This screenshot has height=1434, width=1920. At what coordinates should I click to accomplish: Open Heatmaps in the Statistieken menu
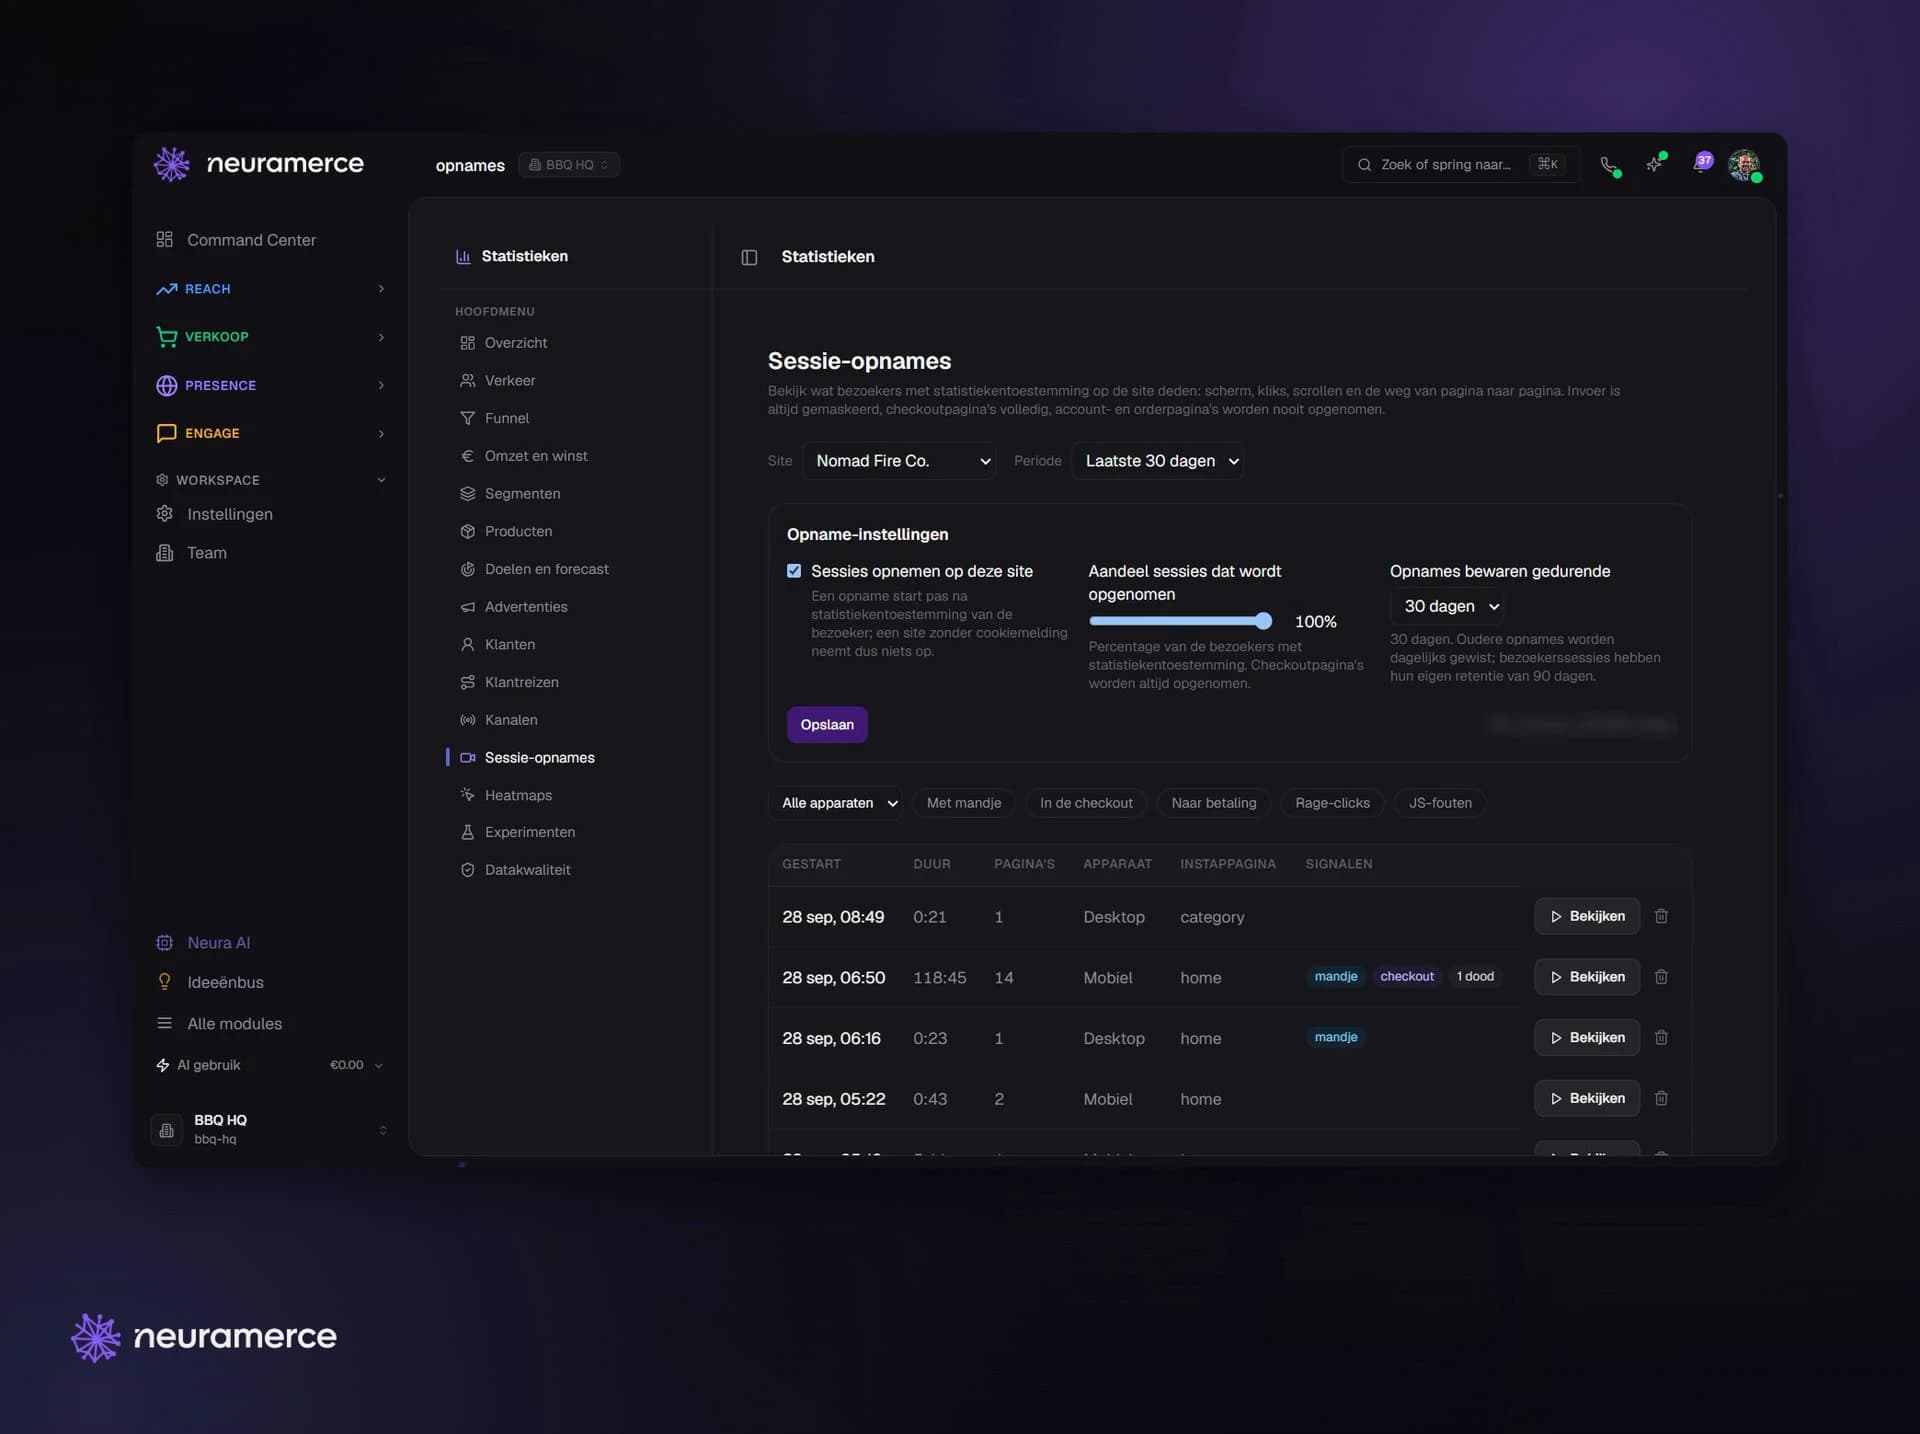(x=518, y=795)
